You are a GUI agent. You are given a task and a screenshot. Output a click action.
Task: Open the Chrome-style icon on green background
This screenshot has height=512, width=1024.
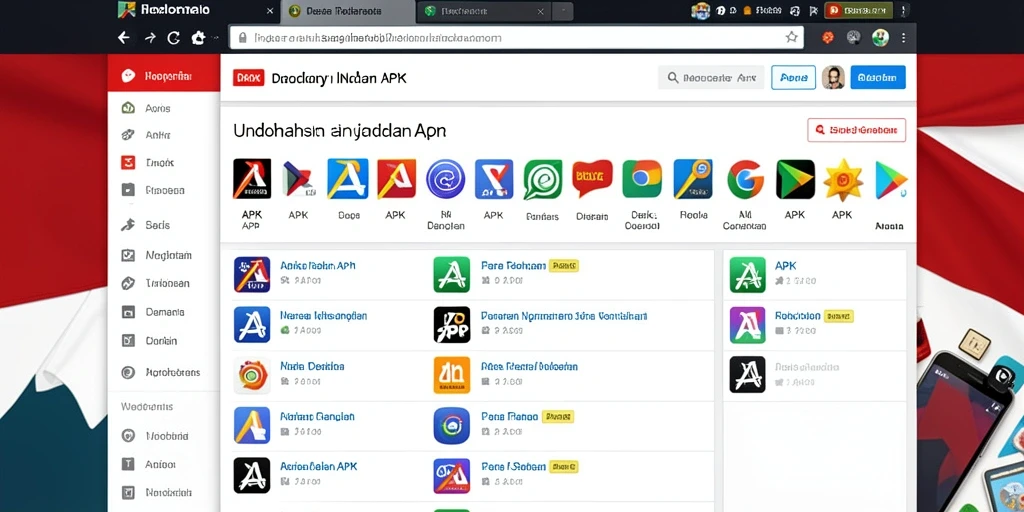coord(642,179)
